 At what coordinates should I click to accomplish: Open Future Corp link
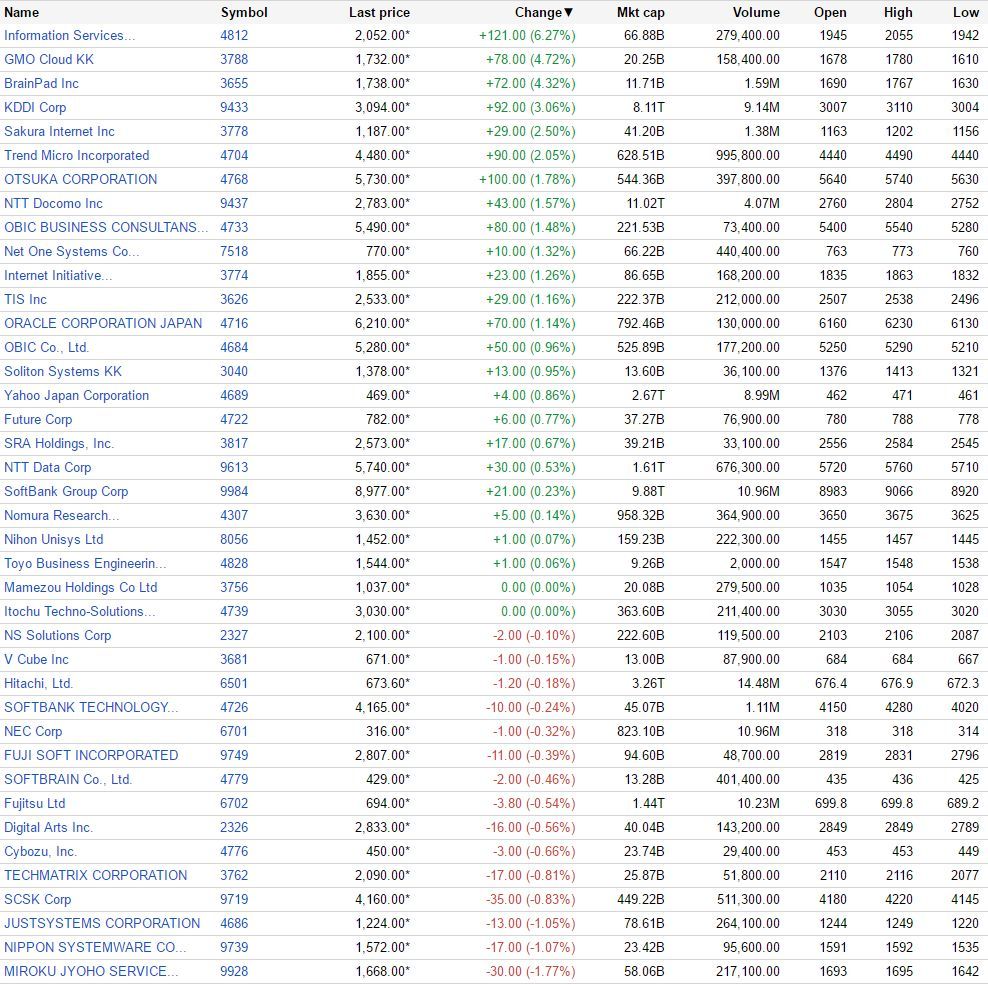click(38, 420)
